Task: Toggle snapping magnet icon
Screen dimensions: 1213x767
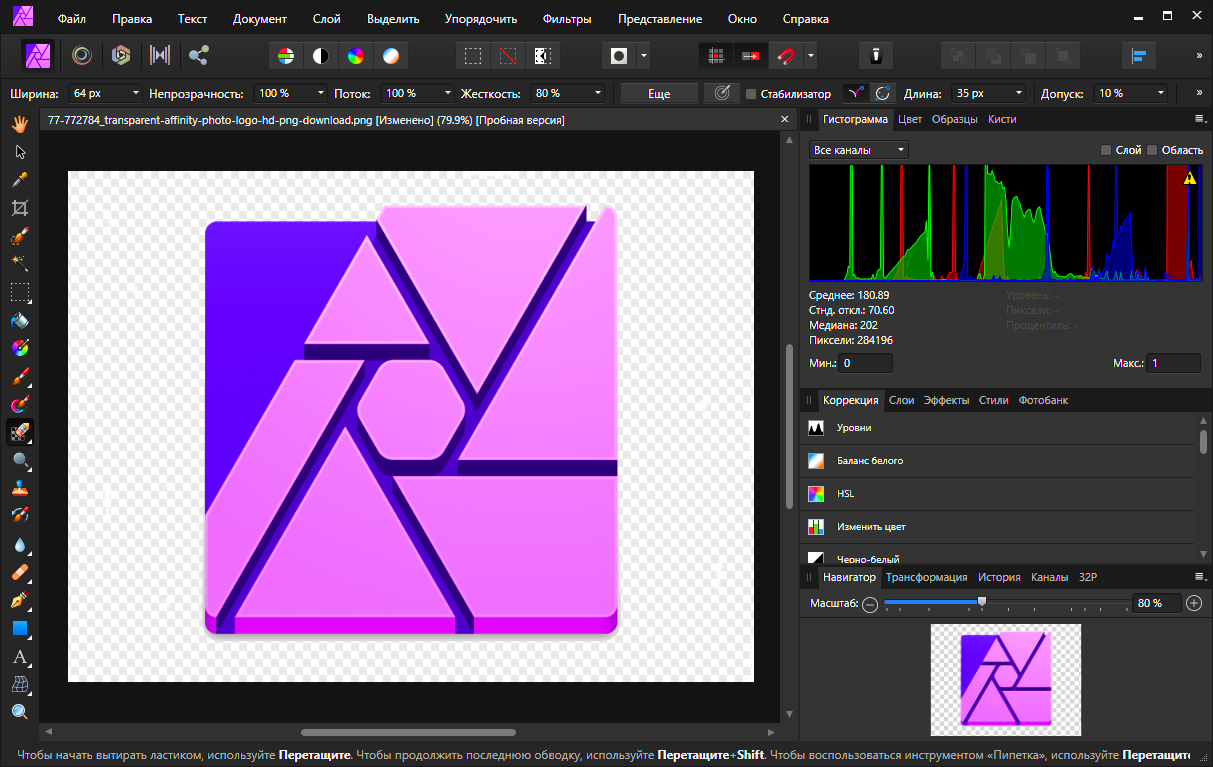Action: tap(785, 56)
